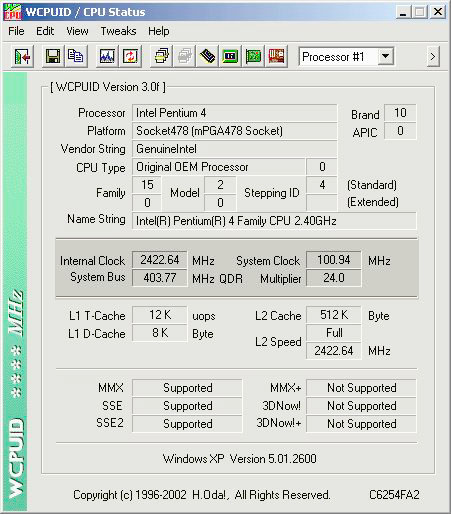Click the System Clock value 100.94
Viewport: 451px width, 514px height.
click(333, 260)
